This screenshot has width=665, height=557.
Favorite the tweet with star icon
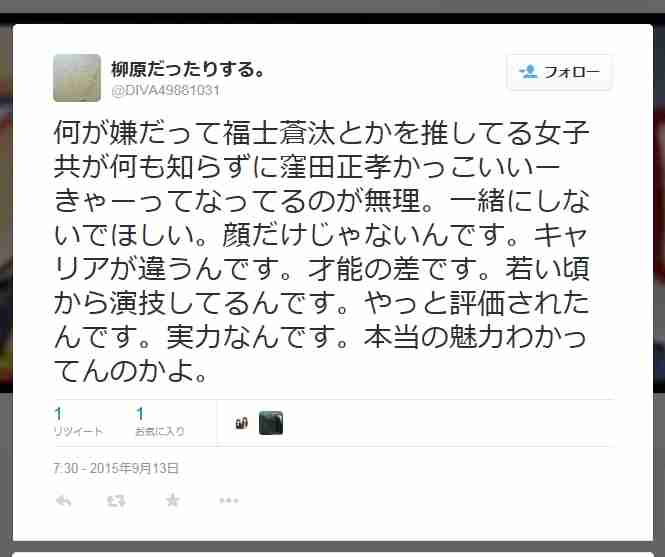(172, 501)
